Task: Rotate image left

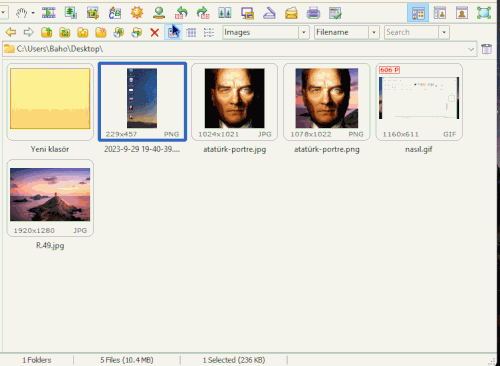Action: 181,13
